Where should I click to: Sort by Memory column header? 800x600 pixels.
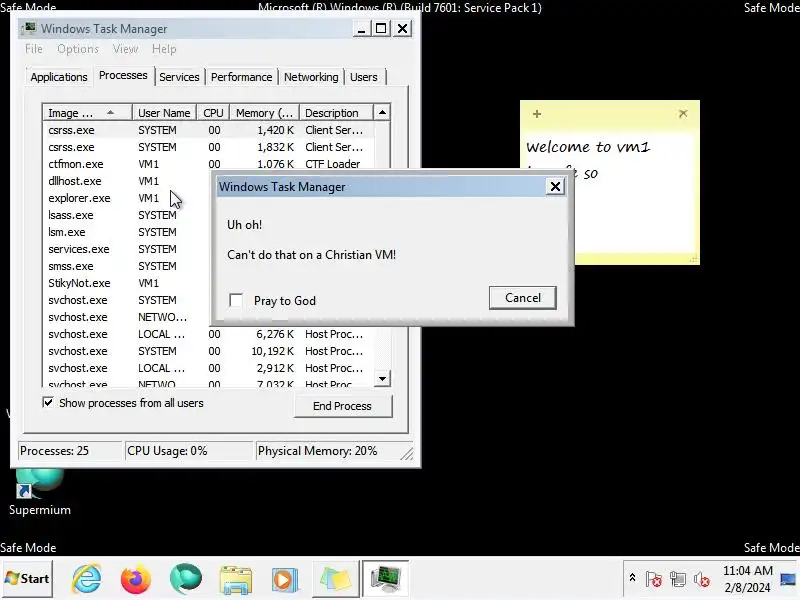coord(264,113)
